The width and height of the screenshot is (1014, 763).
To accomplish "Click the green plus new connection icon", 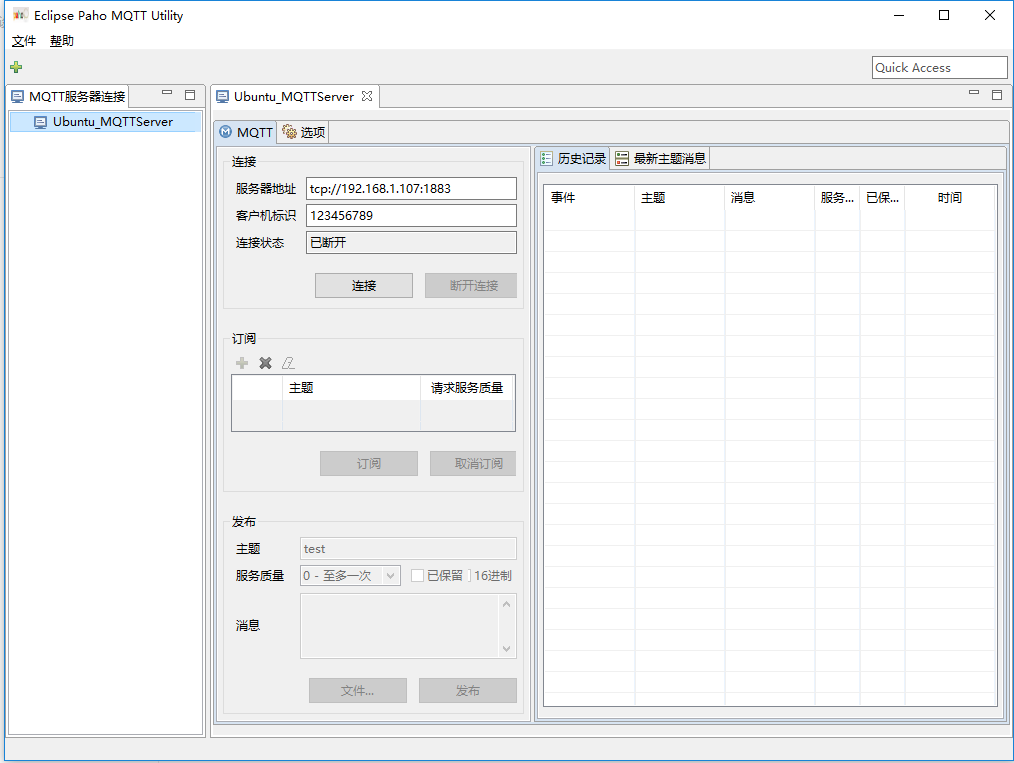I will (16, 67).
